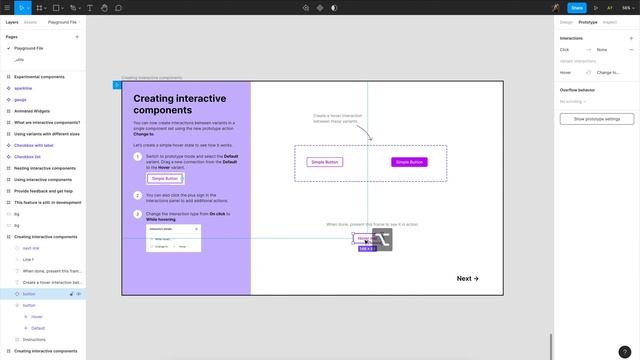Click the white Simple Button default variant
The height and width of the screenshot is (360, 640).
point(324,162)
